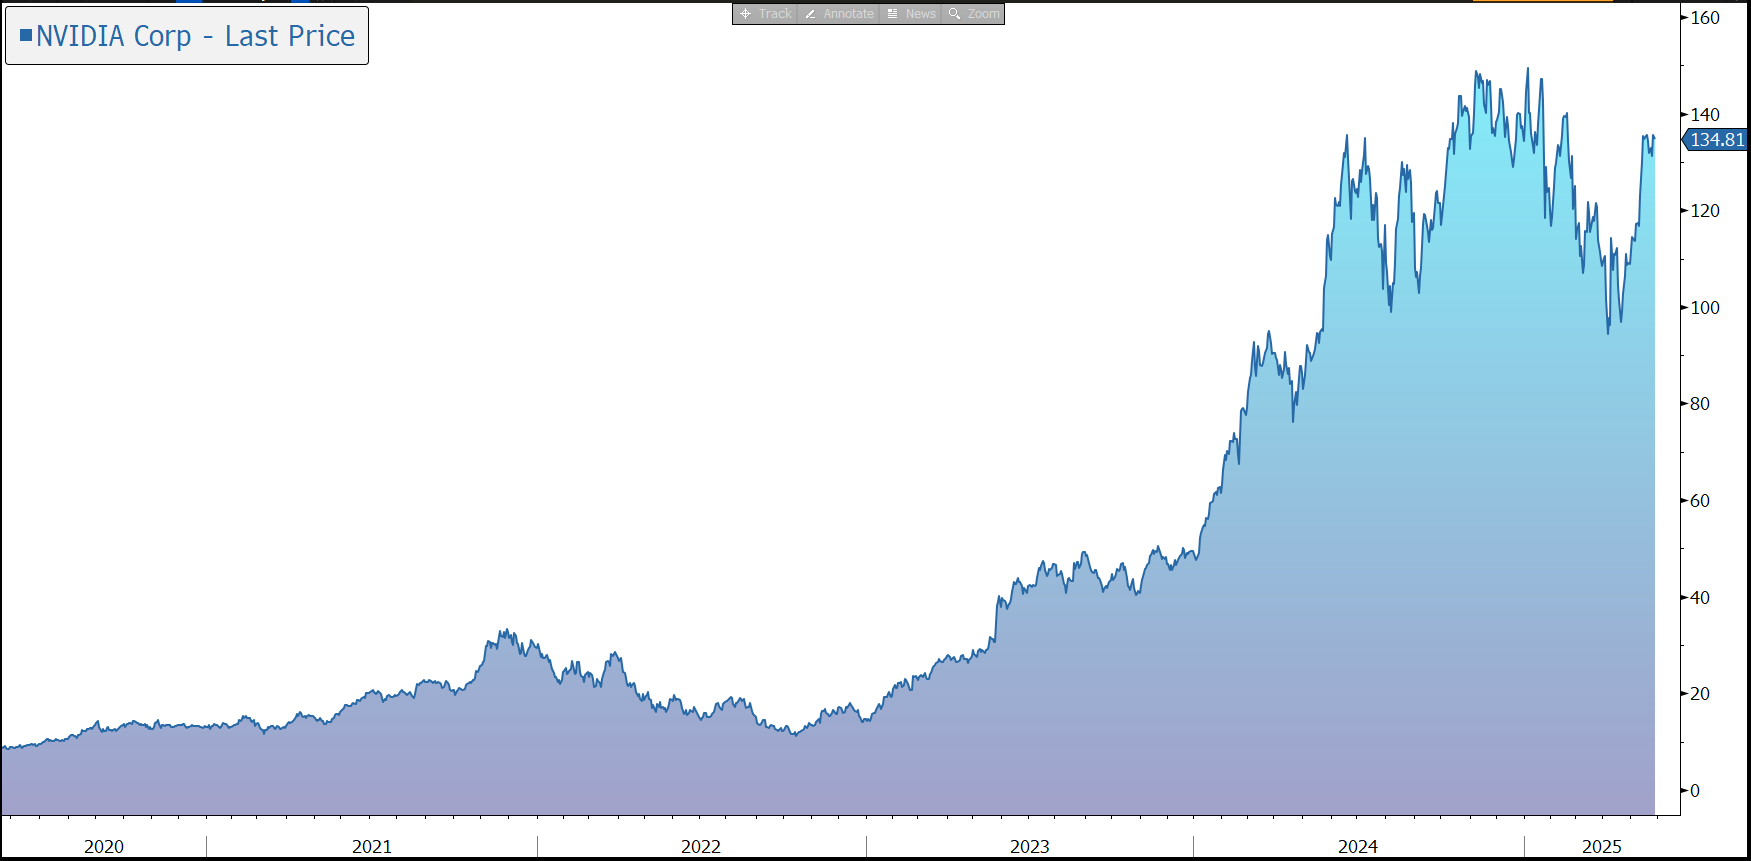Click the 2022 year label
Viewport: 1751px width, 861px height.
701,847
